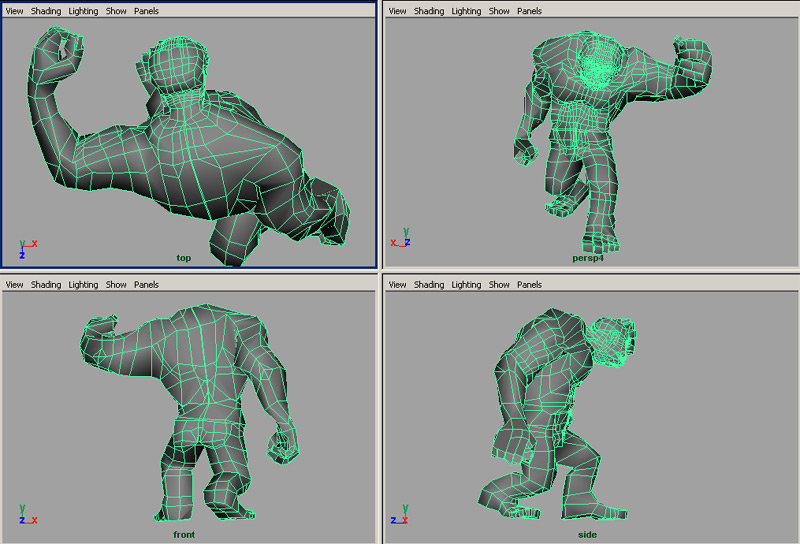Screen dimensions: 800x544
Task: Click the axis gizmo in the front viewport
Action: click(x=26, y=516)
